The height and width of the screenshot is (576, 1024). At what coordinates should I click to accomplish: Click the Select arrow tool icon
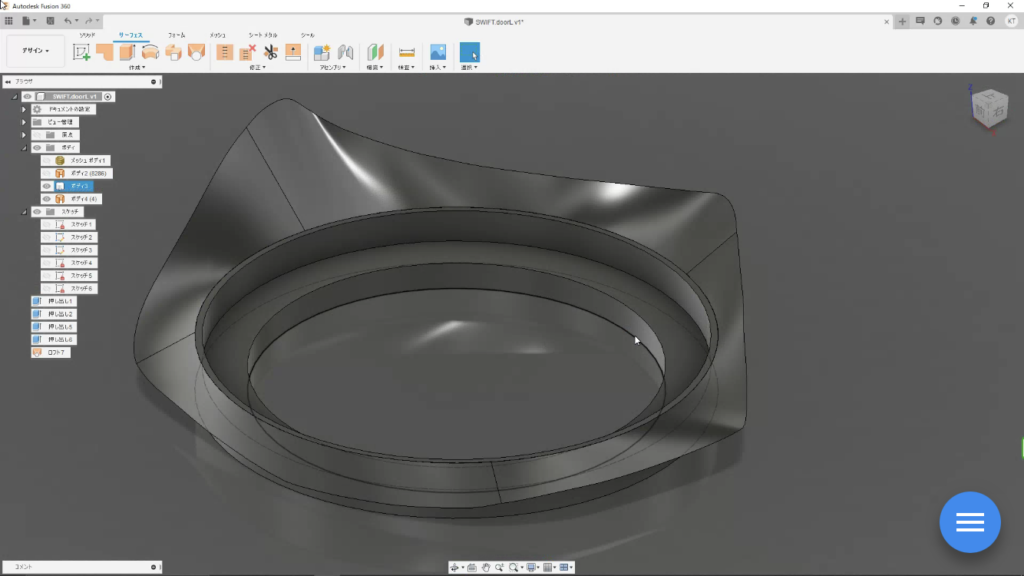(x=470, y=52)
